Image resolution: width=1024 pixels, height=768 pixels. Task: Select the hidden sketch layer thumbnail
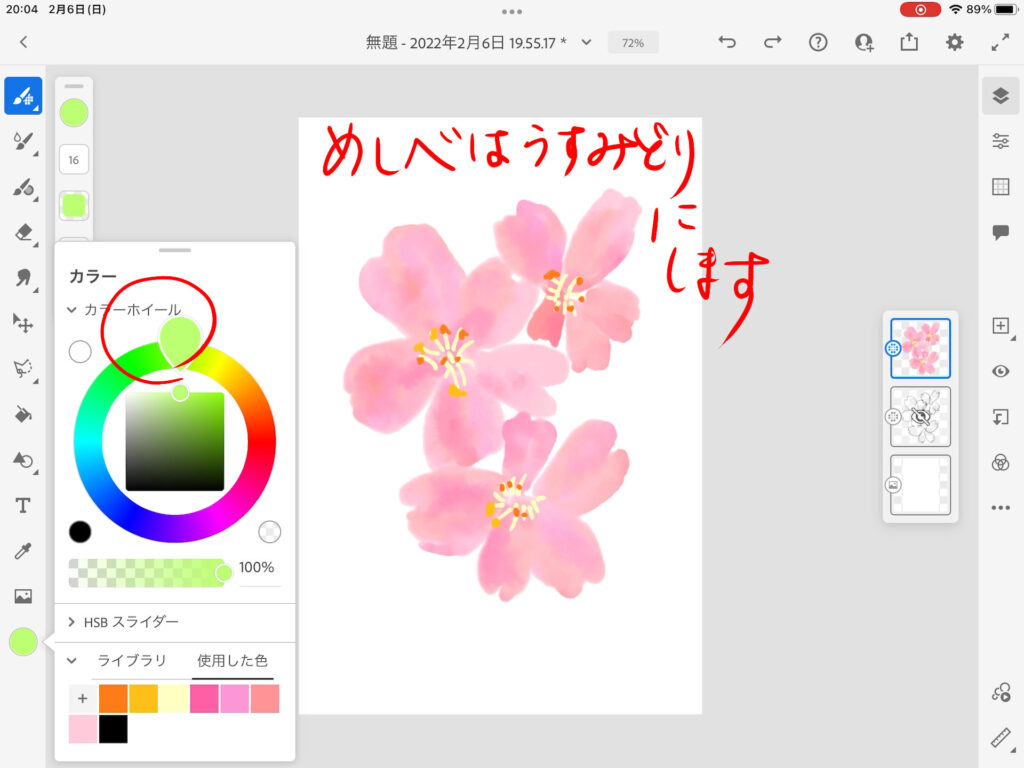(x=920, y=417)
